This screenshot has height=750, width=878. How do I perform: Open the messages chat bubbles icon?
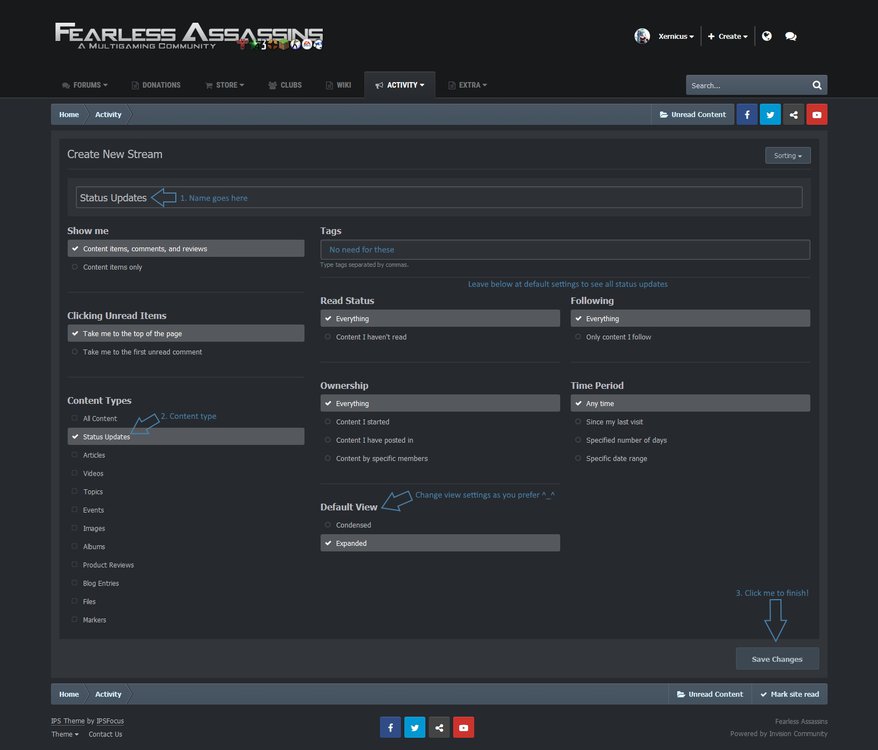pos(791,36)
